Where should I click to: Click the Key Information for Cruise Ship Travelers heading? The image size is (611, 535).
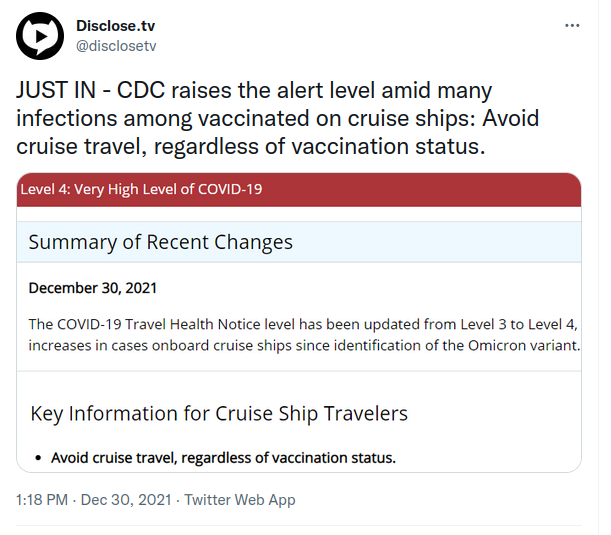tap(219, 413)
